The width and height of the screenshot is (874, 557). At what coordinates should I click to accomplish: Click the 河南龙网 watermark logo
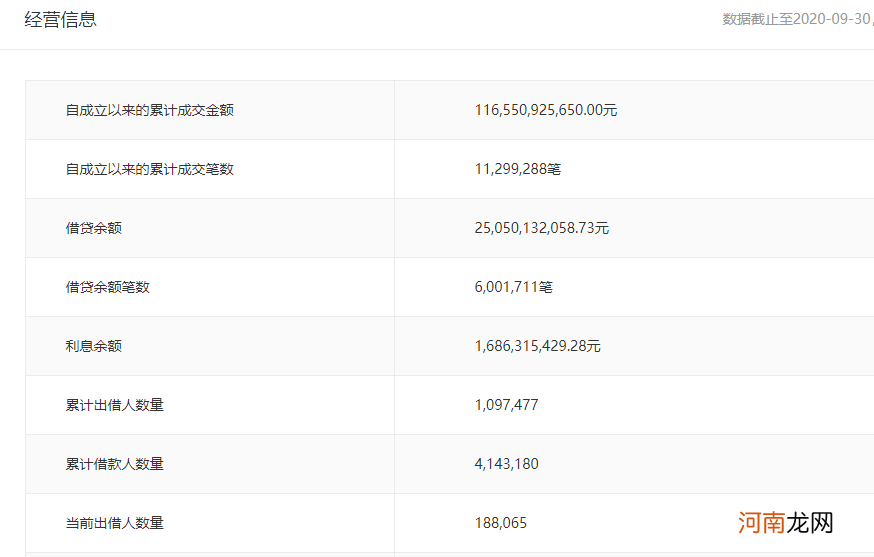tap(785, 522)
